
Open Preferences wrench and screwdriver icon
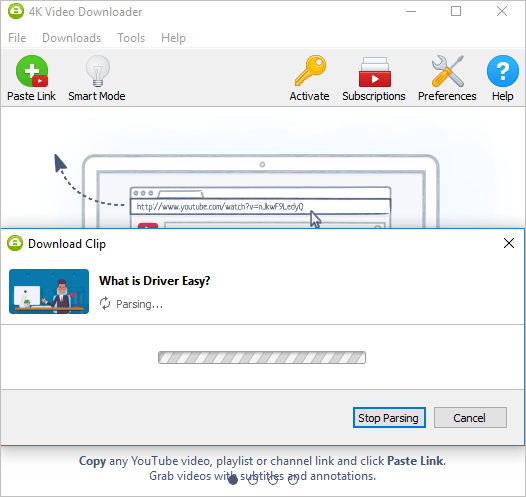[x=448, y=71]
